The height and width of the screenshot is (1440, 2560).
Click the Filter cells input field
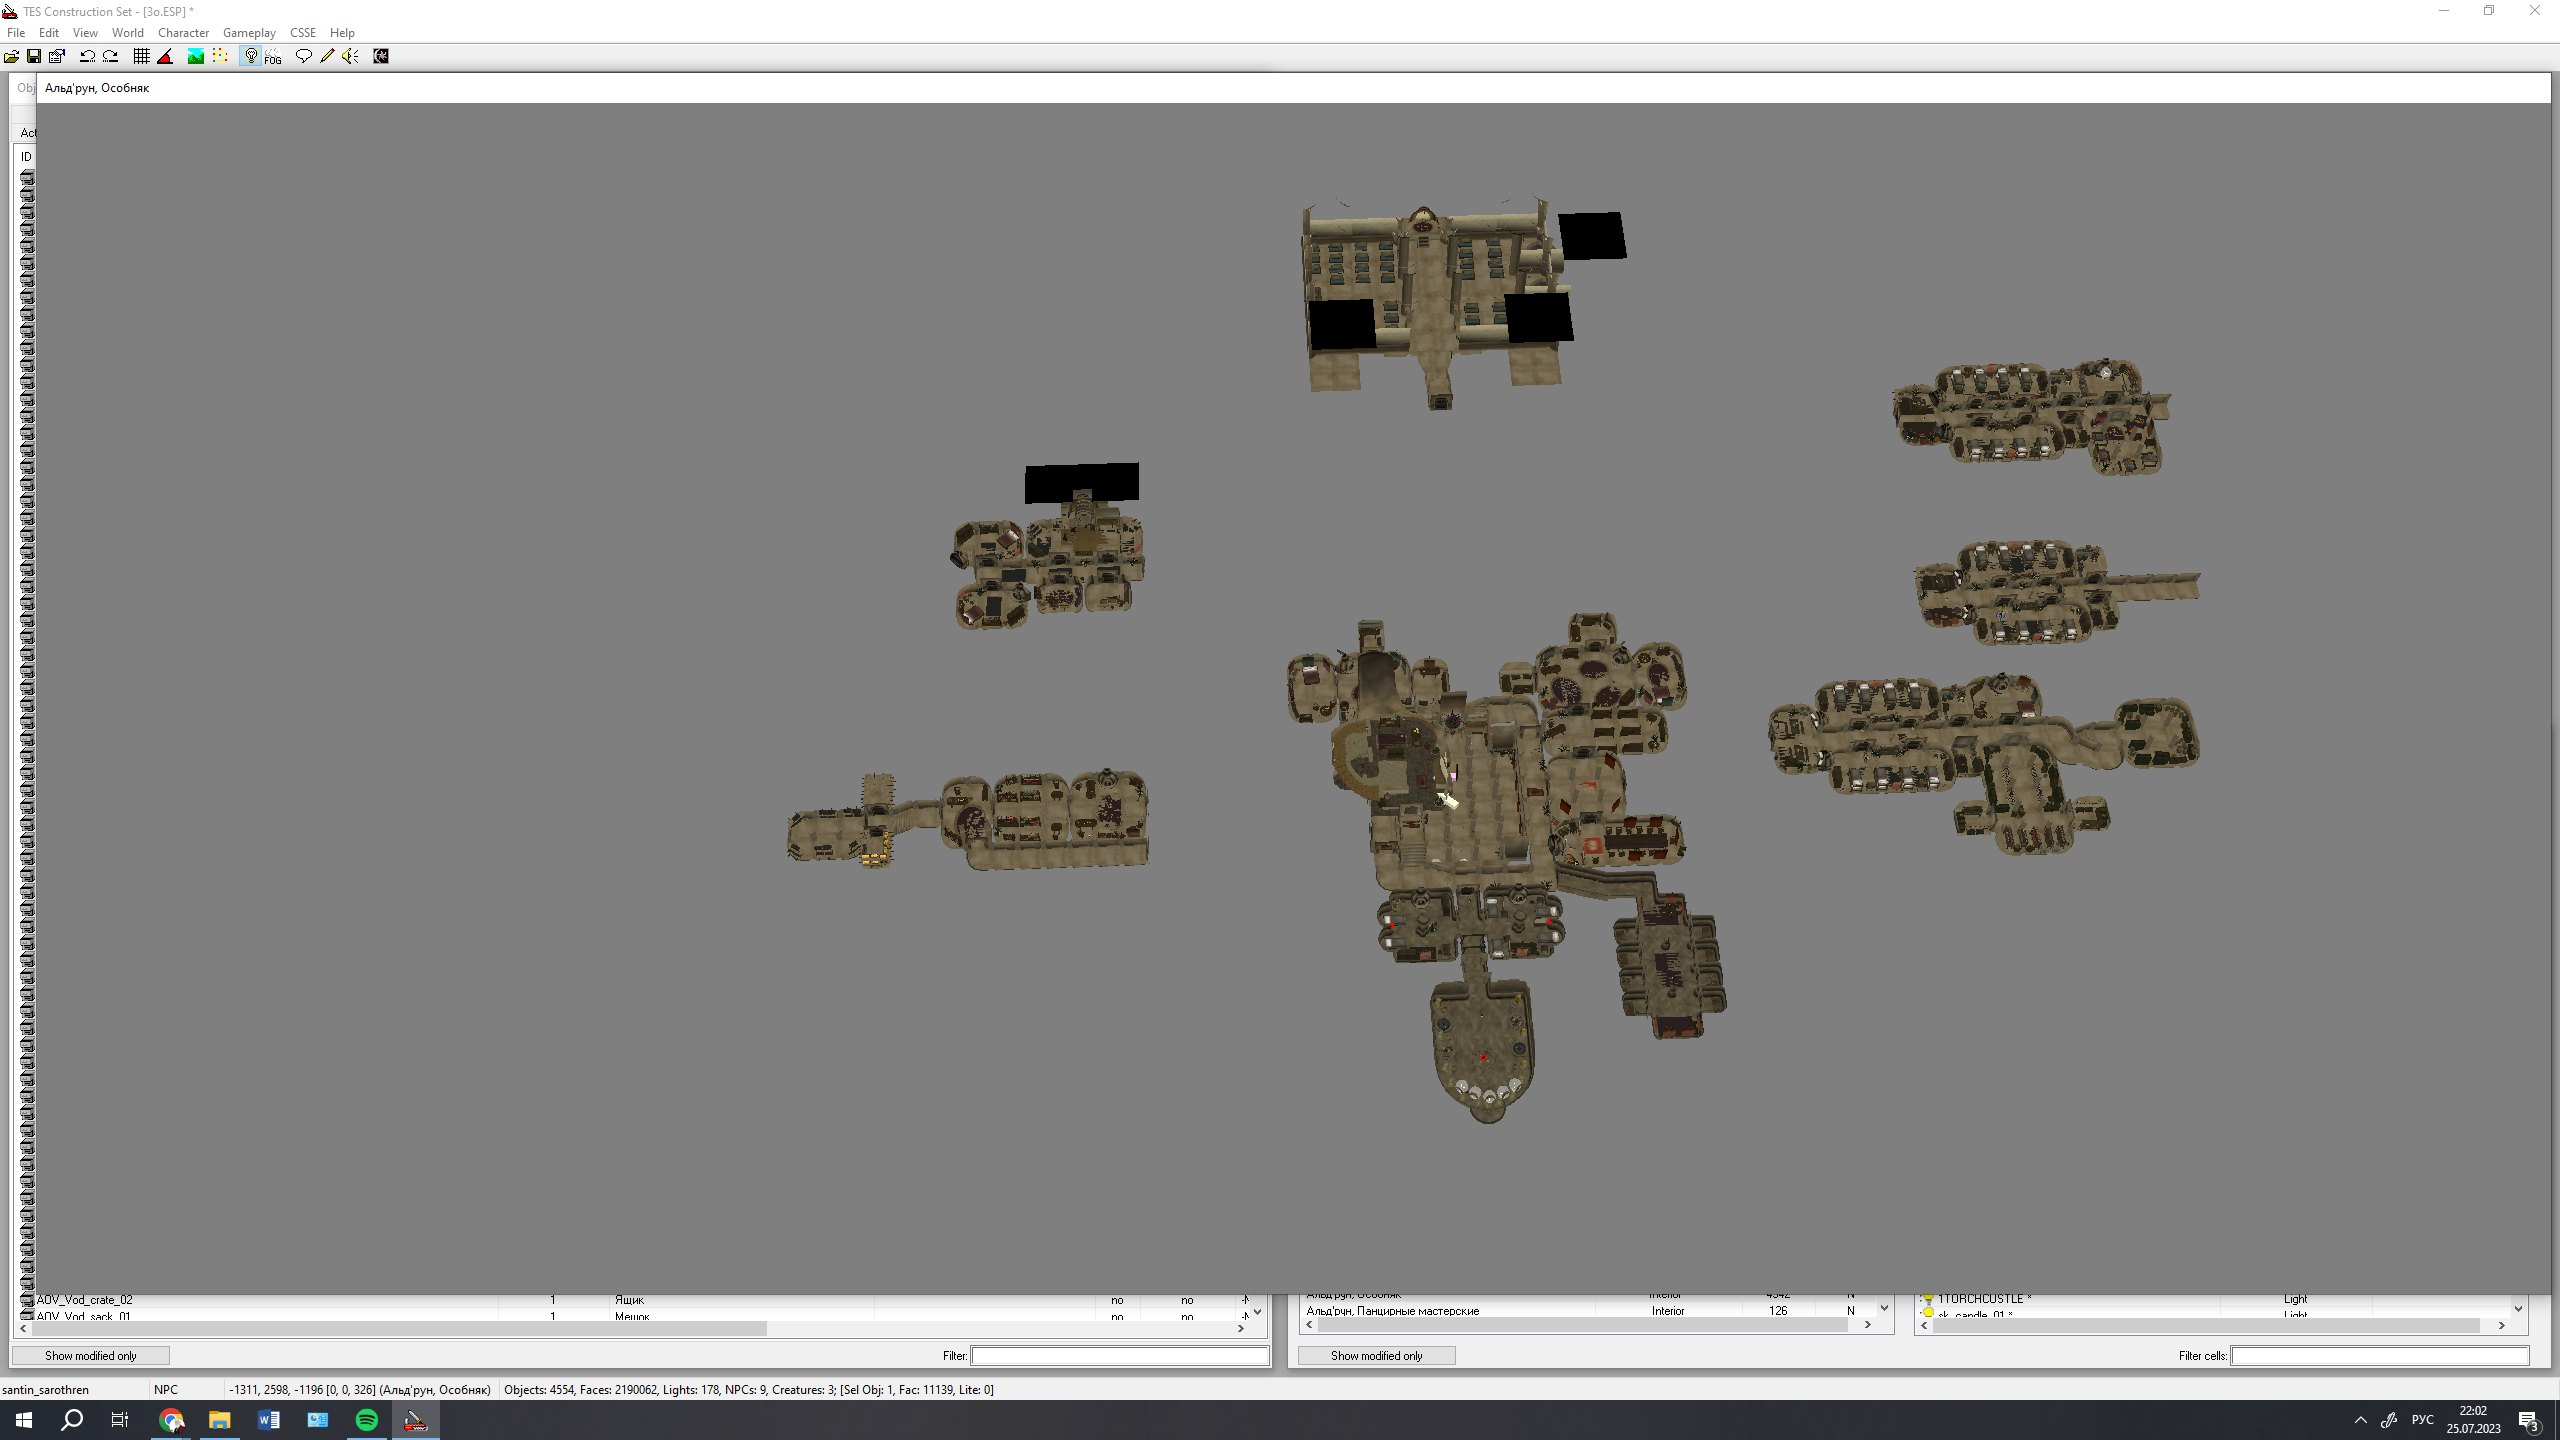point(2379,1355)
